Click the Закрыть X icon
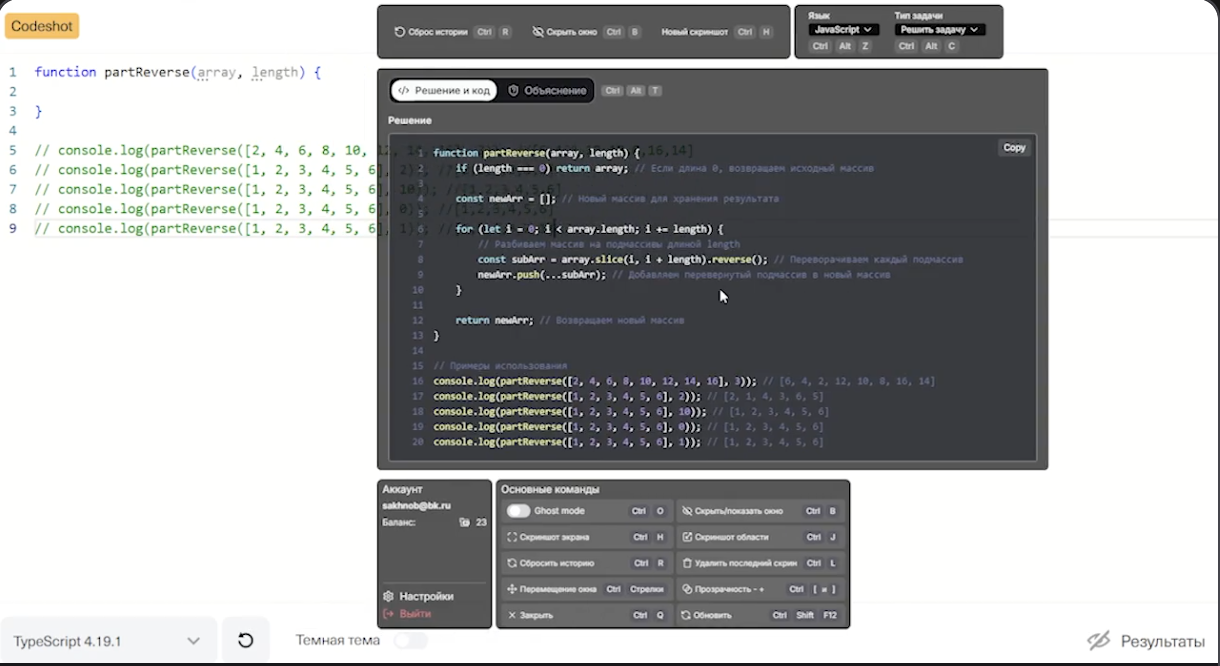This screenshot has width=1220, height=666. point(513,615)
